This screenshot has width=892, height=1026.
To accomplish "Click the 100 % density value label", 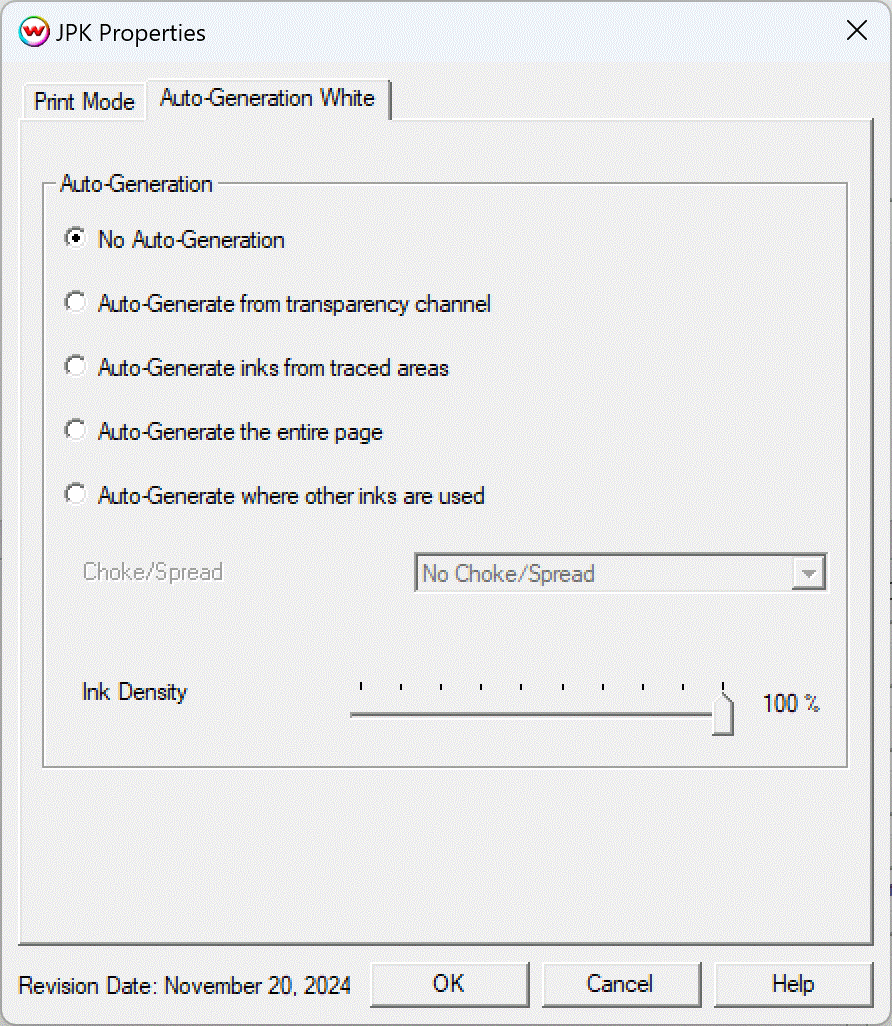I will (x=791, y=704).
